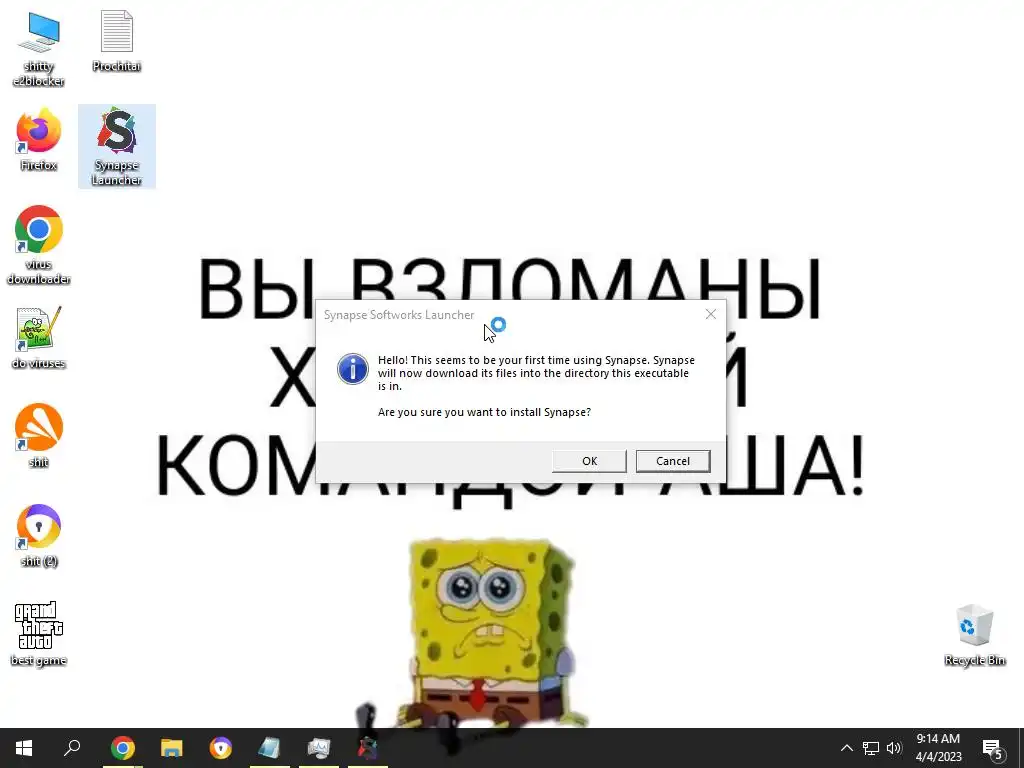
Task: Switch to the notepad taskbar app
Action: tap(269, 748)
